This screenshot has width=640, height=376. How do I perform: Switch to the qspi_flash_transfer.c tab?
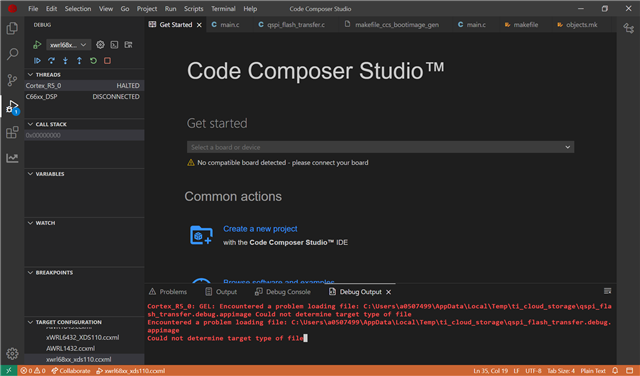(x=291, y=25)
